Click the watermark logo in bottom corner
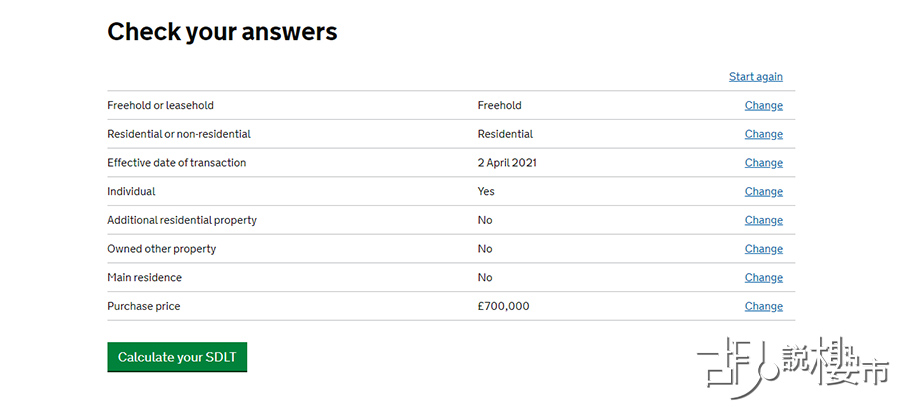The height and width of the screenshot is (411, 900). point(793,368)
